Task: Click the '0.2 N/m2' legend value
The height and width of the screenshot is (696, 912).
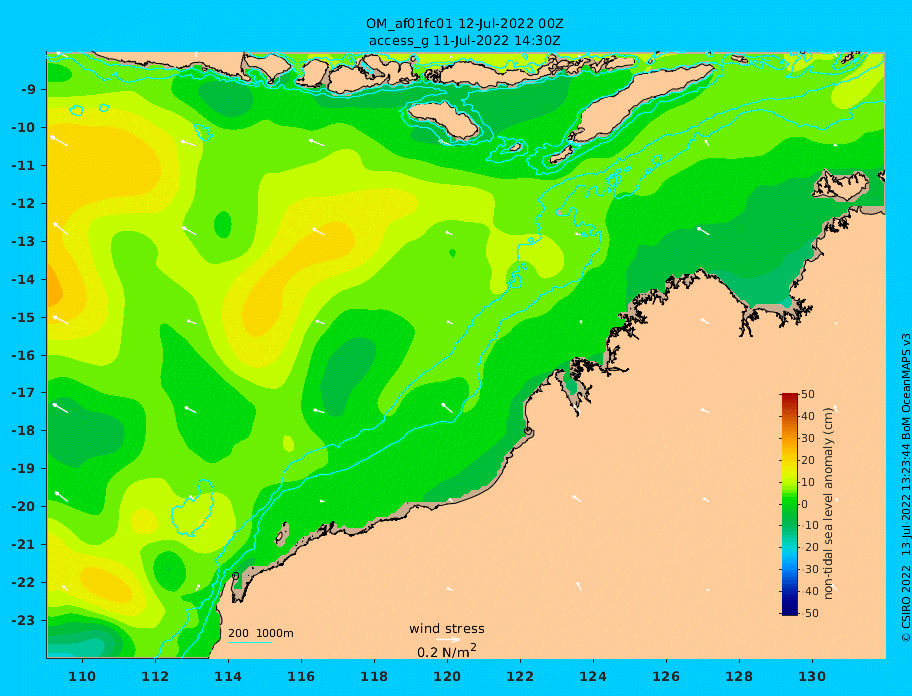Action: [447, 651]
